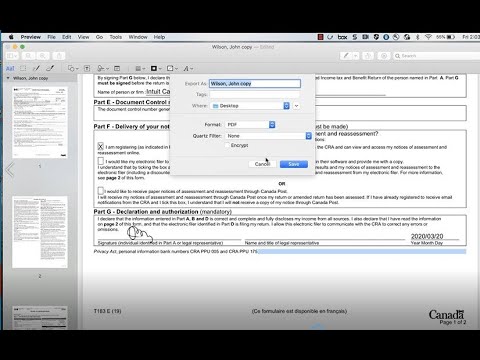Select the Note tool
Image resolution: width=480 pixels, height=360 pixels.
(x=117, y=68)
